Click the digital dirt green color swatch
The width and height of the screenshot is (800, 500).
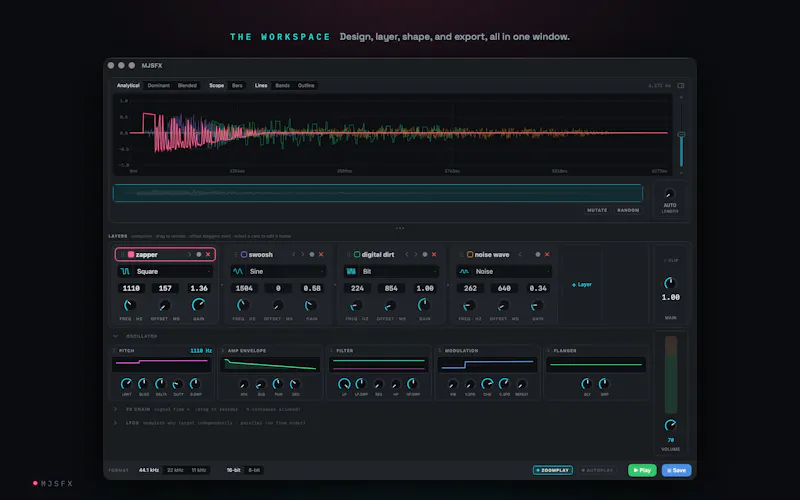coord(357,255)
